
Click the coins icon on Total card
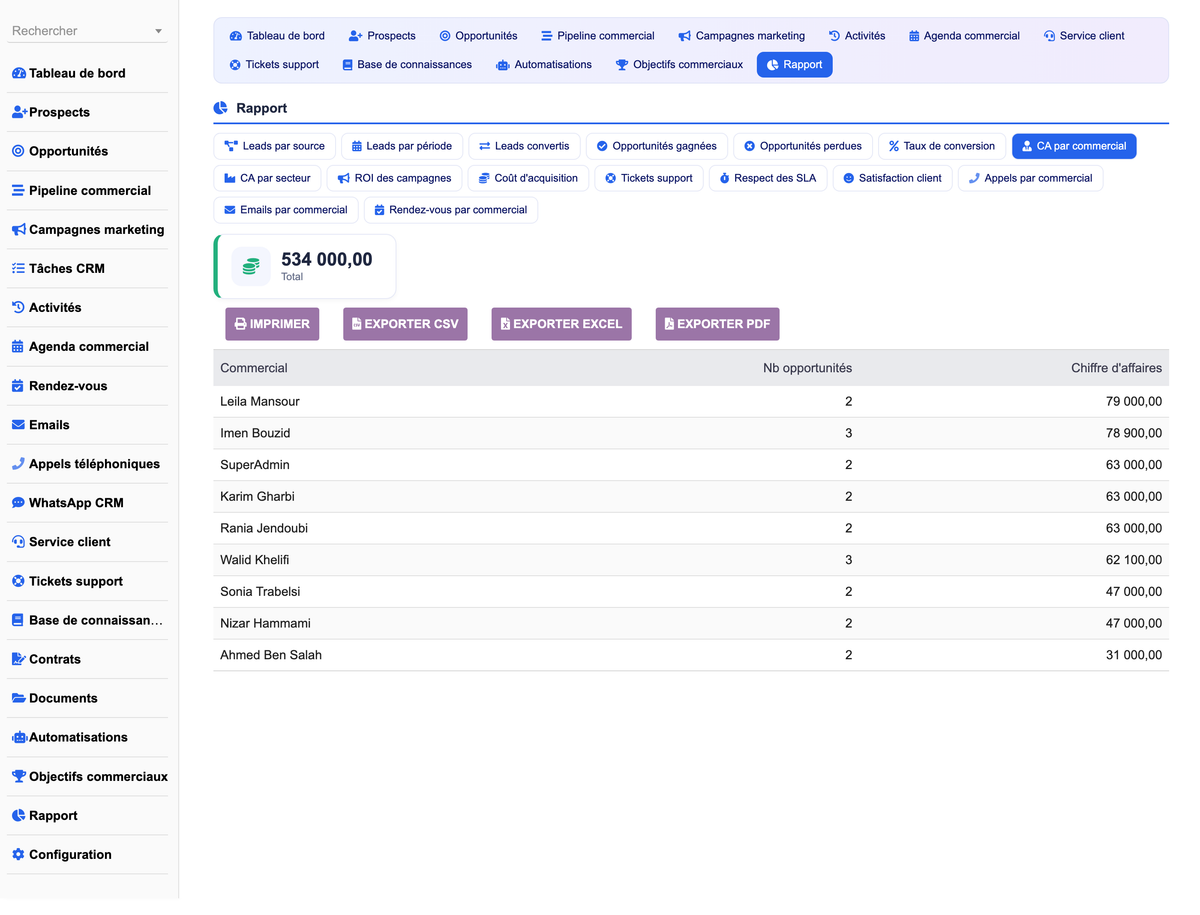(x=251, y=266)
